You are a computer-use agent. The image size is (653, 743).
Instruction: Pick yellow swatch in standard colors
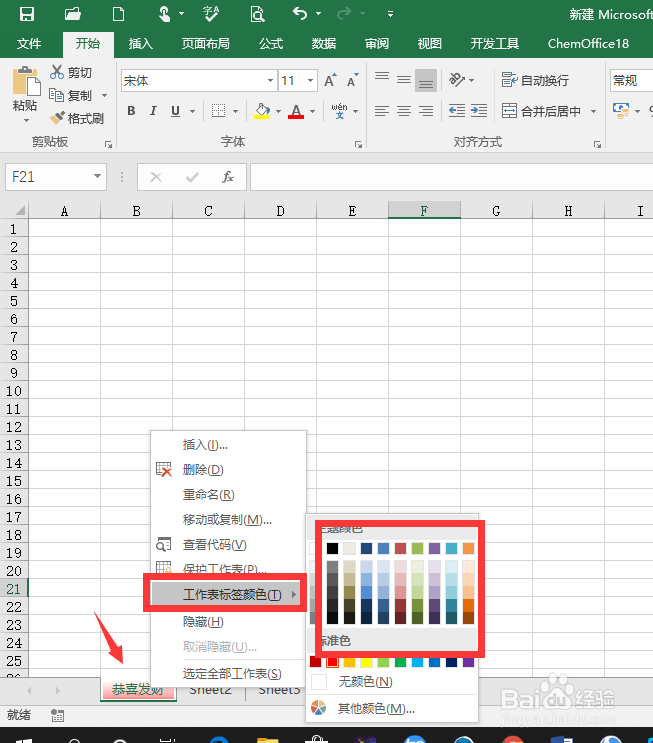(x=366, y=662)
